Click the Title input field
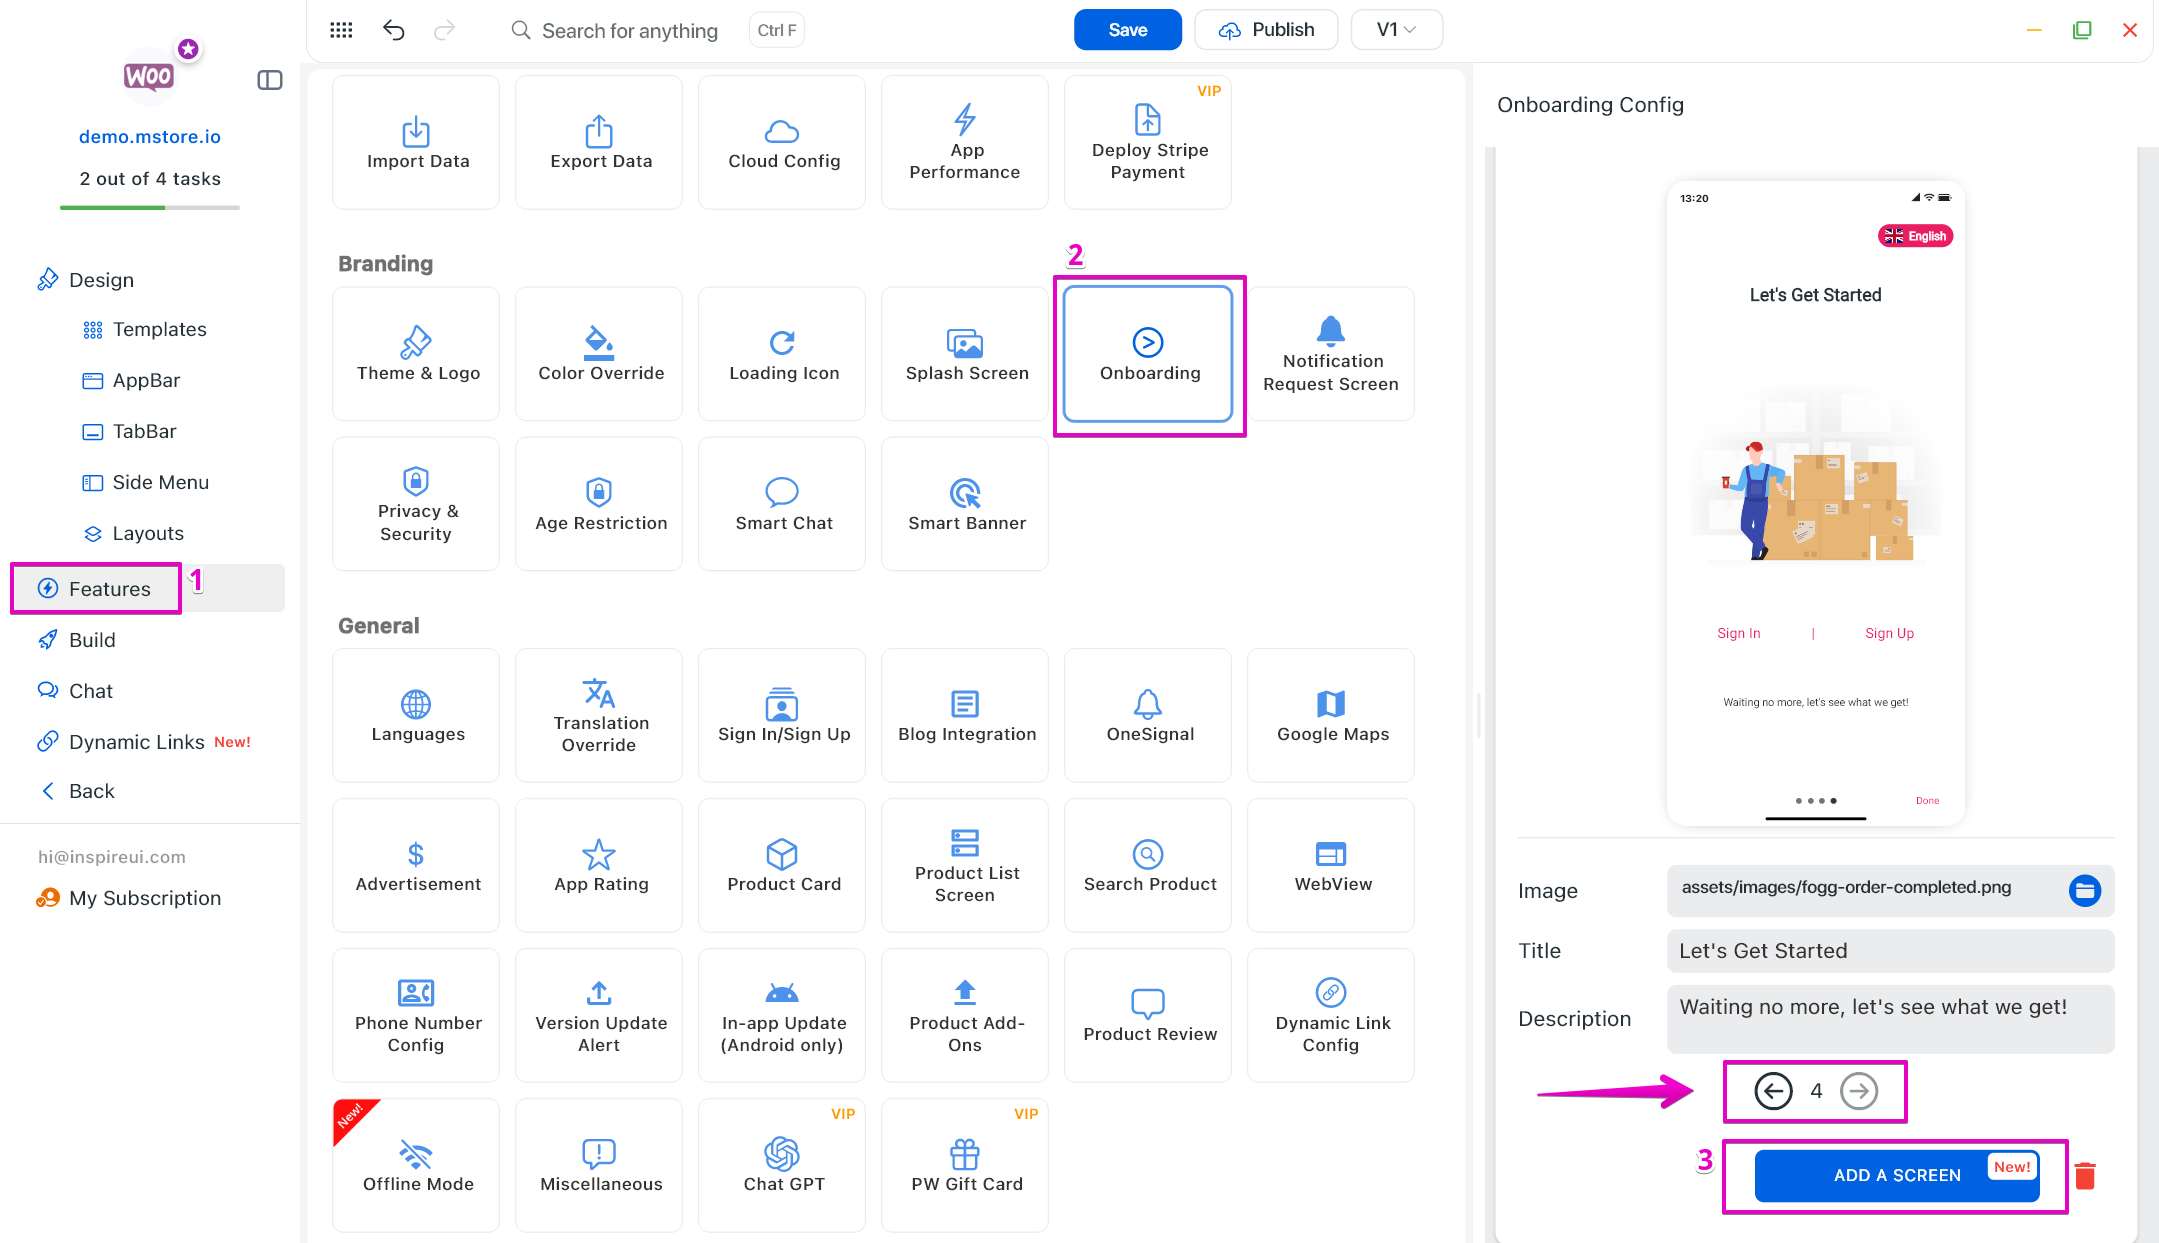Screen dimensions: 2159x1243 pyautogui.click(x=1889, y=951)
